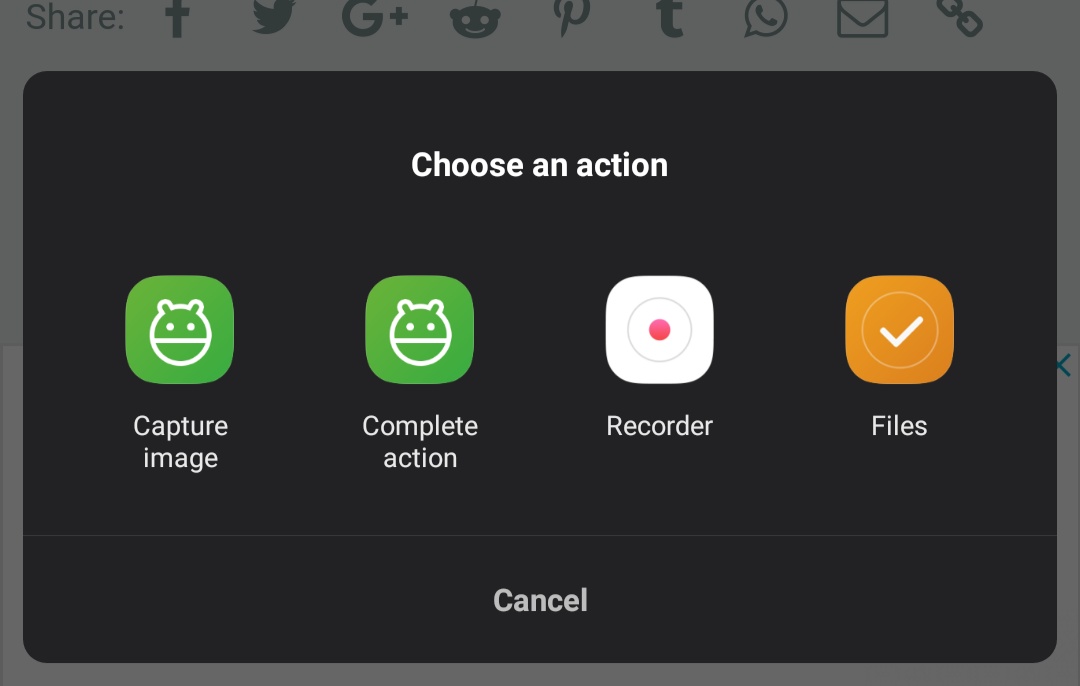Open the Recorder app icon
This screenshot has height=686, width=1080.
click(x=659, y=329)
